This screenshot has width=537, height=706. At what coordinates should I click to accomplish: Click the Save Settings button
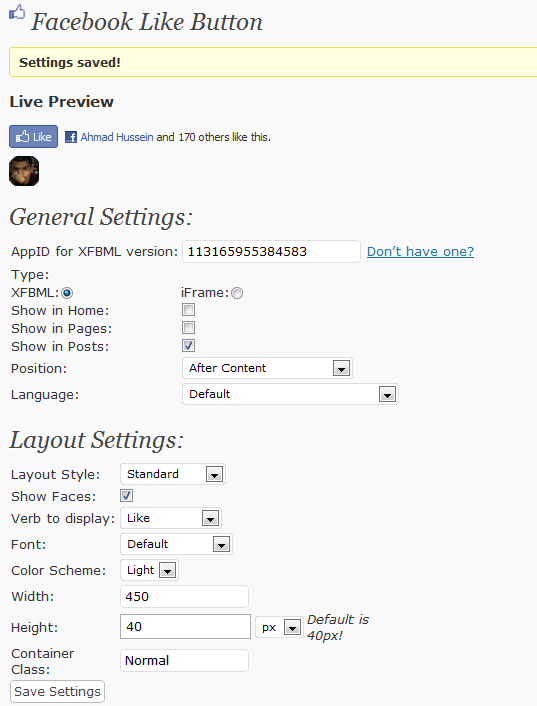click(57, 692)
